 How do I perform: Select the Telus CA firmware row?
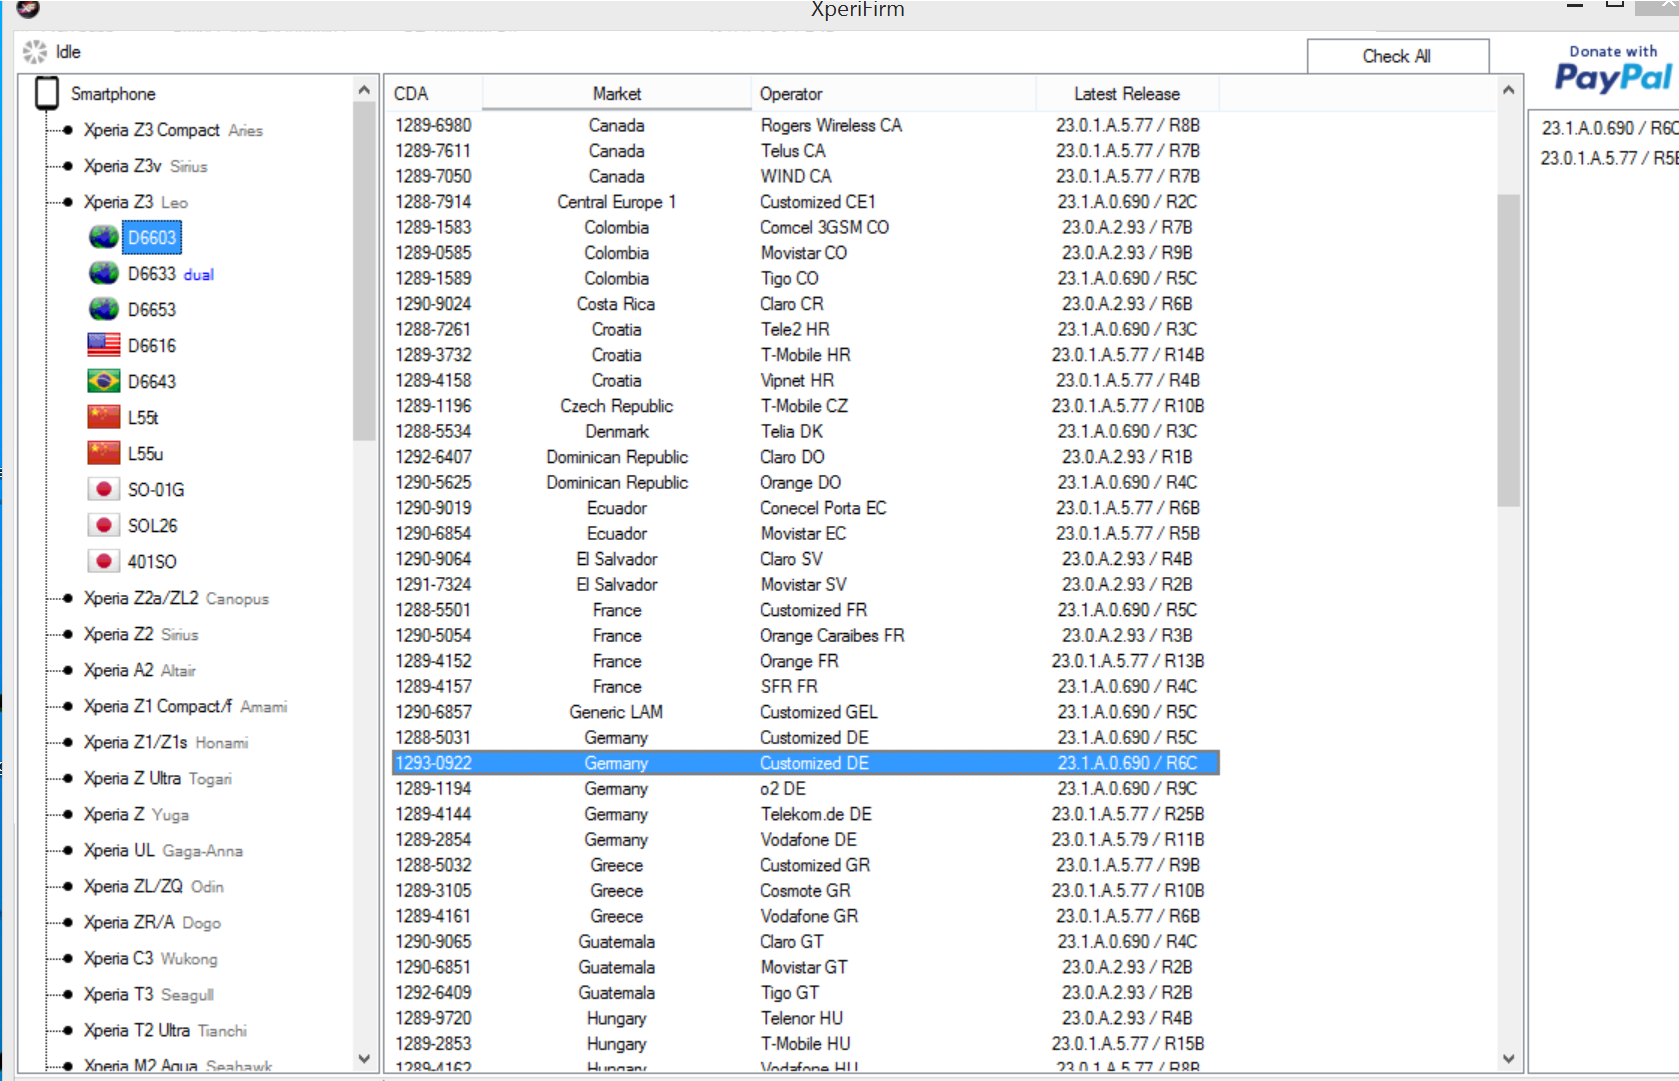[x=805, y=151]
